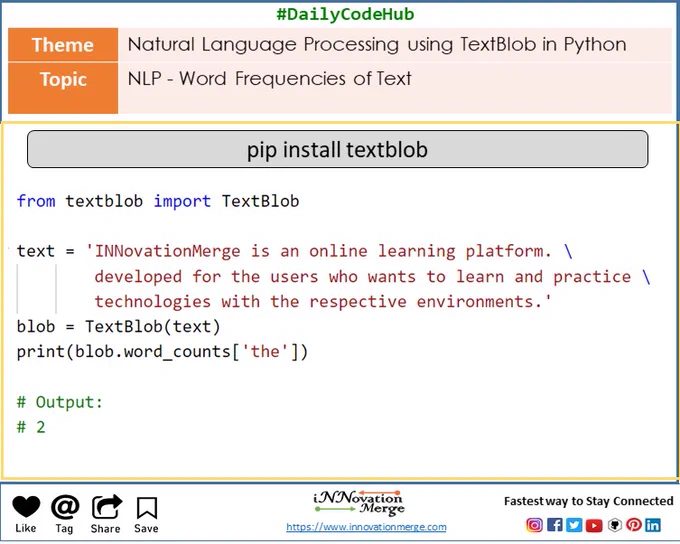
Task: Open the Instagram social icon
Action: (534, 525)
